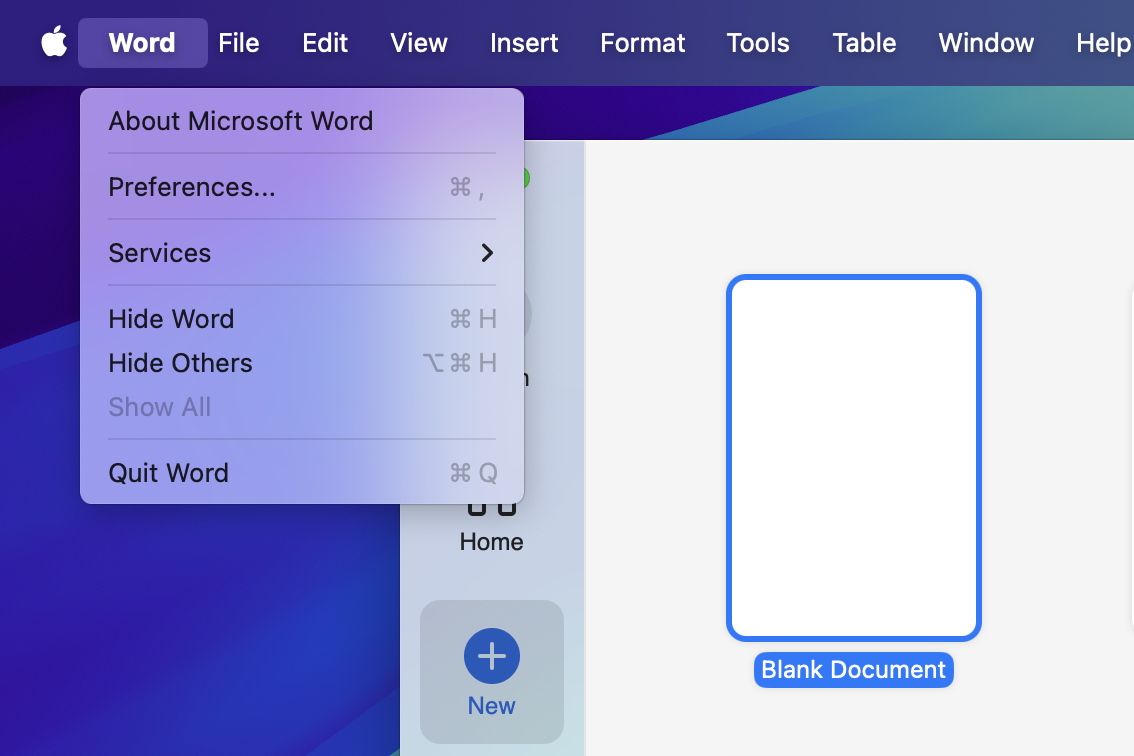Viewport: 1134px width, 756px height.
Task: Expand the Services submenu
Action: (x=302, y=252)
